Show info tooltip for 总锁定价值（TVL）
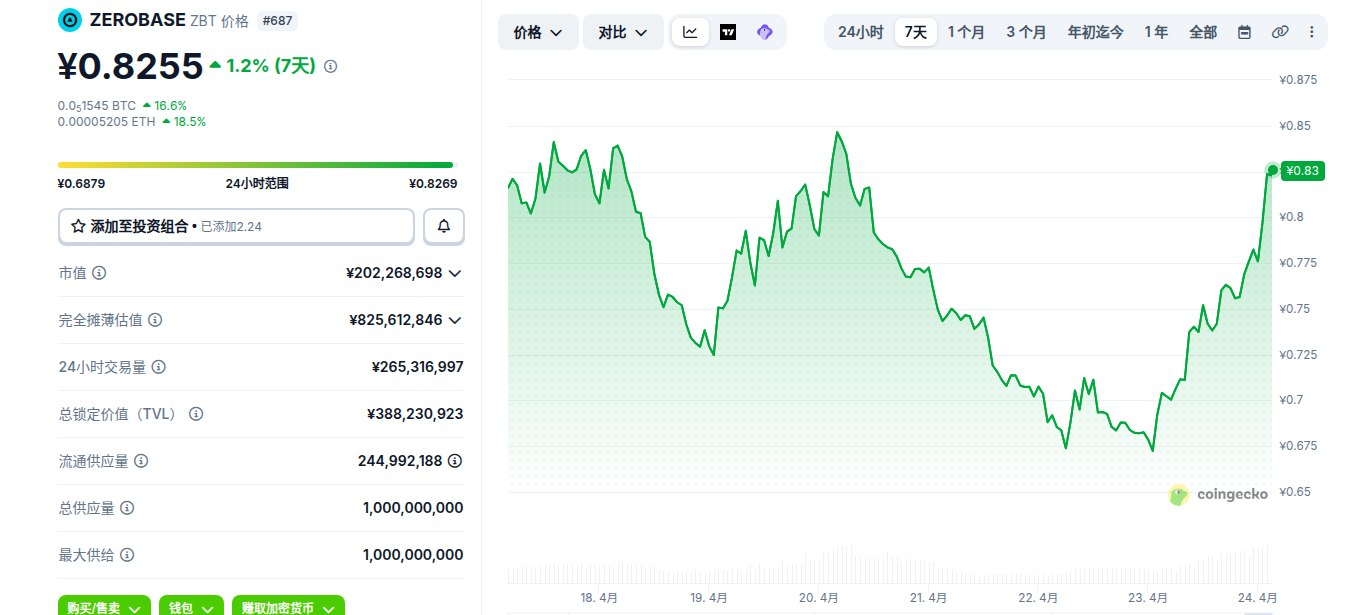1360x615 pixels. (x=196, y=414)
